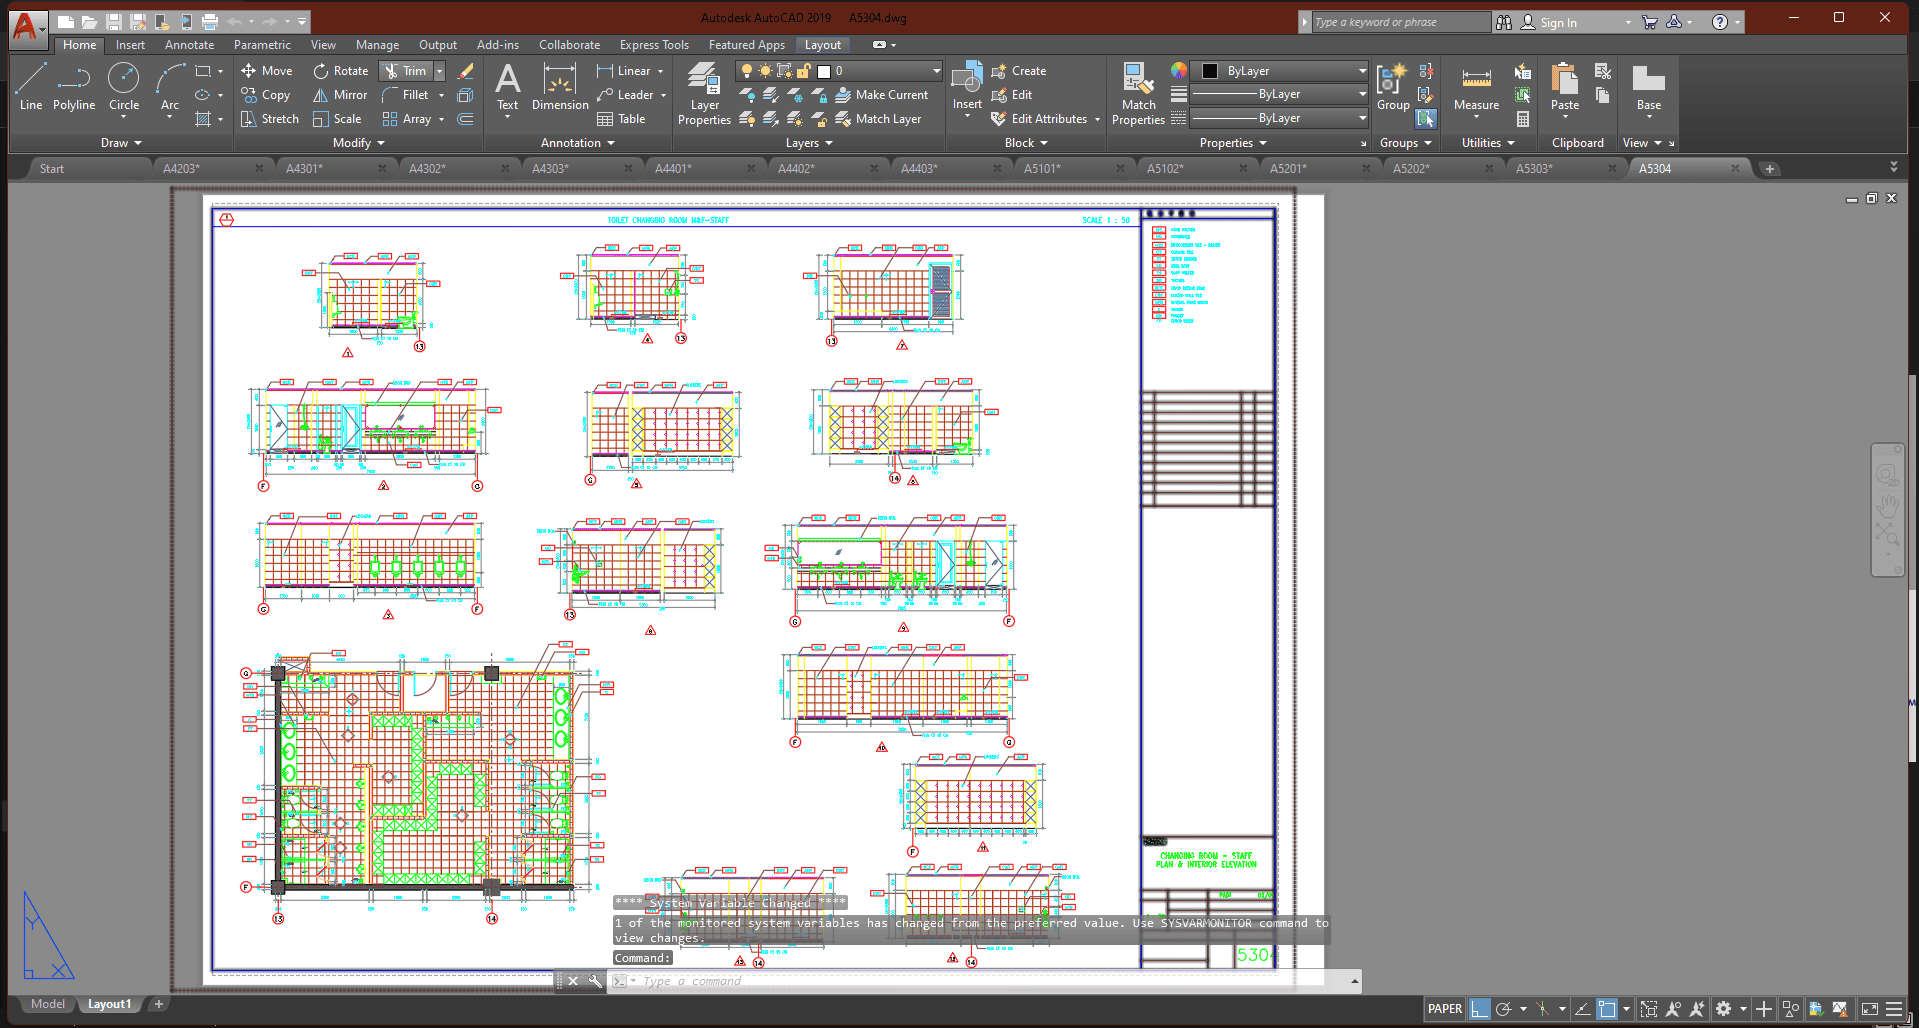Open the Annotate ribbon tab

(x=189, y=45)
